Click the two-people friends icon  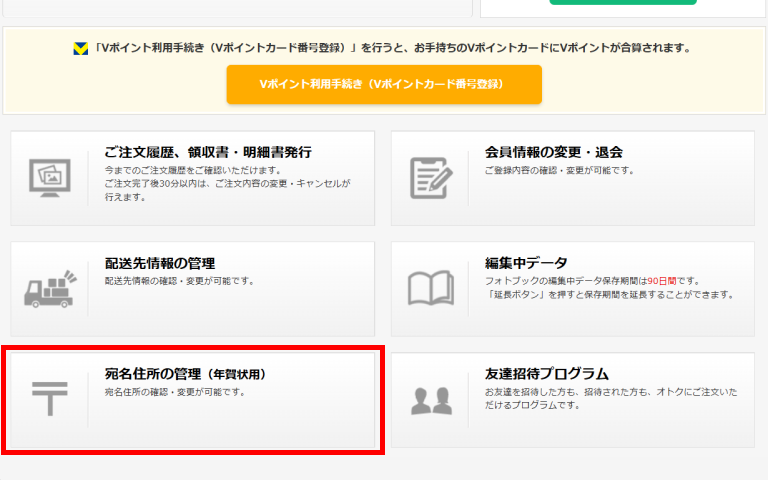tap(431, 401)
